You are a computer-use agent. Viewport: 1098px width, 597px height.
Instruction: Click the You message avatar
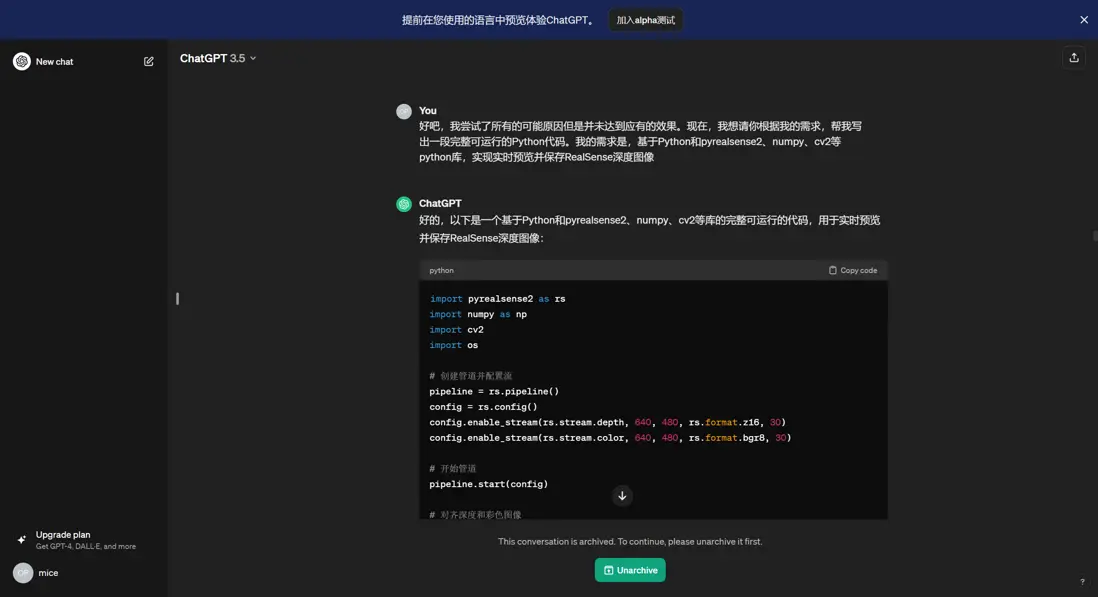(403, 111)
